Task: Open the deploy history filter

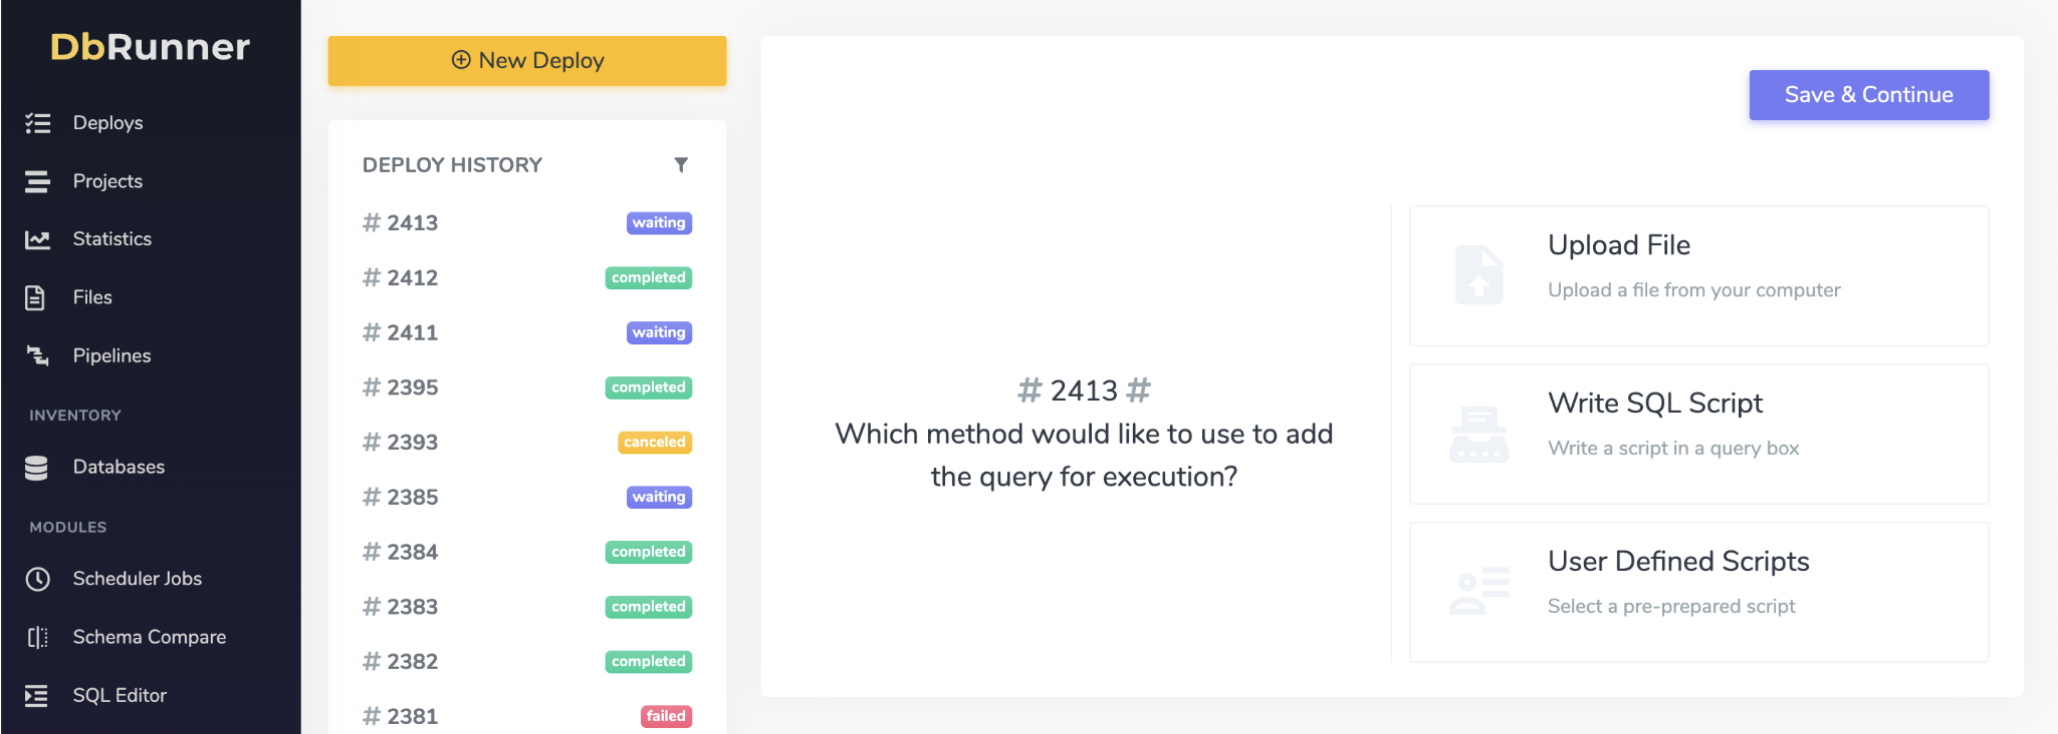Action: click(x=680, y=165)
